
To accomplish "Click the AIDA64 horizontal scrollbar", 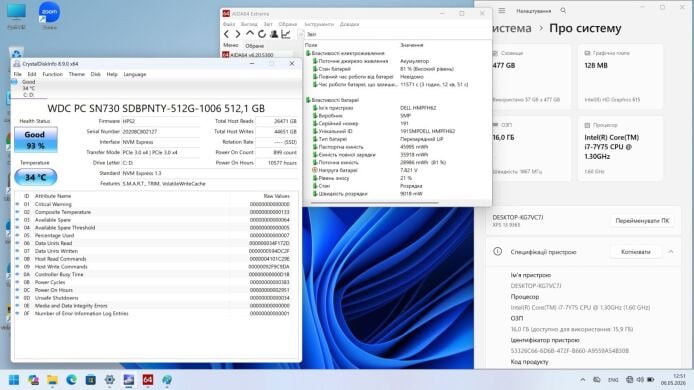I will [375, 203].
